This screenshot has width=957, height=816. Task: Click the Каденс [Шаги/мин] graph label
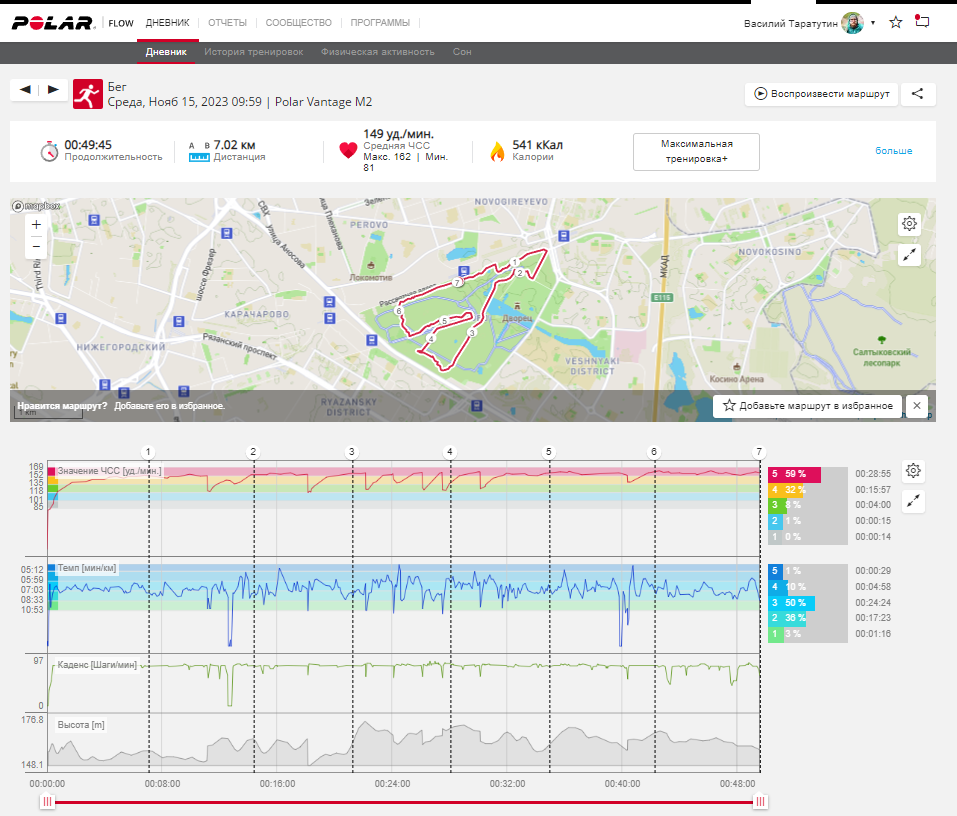coord(97,665)
